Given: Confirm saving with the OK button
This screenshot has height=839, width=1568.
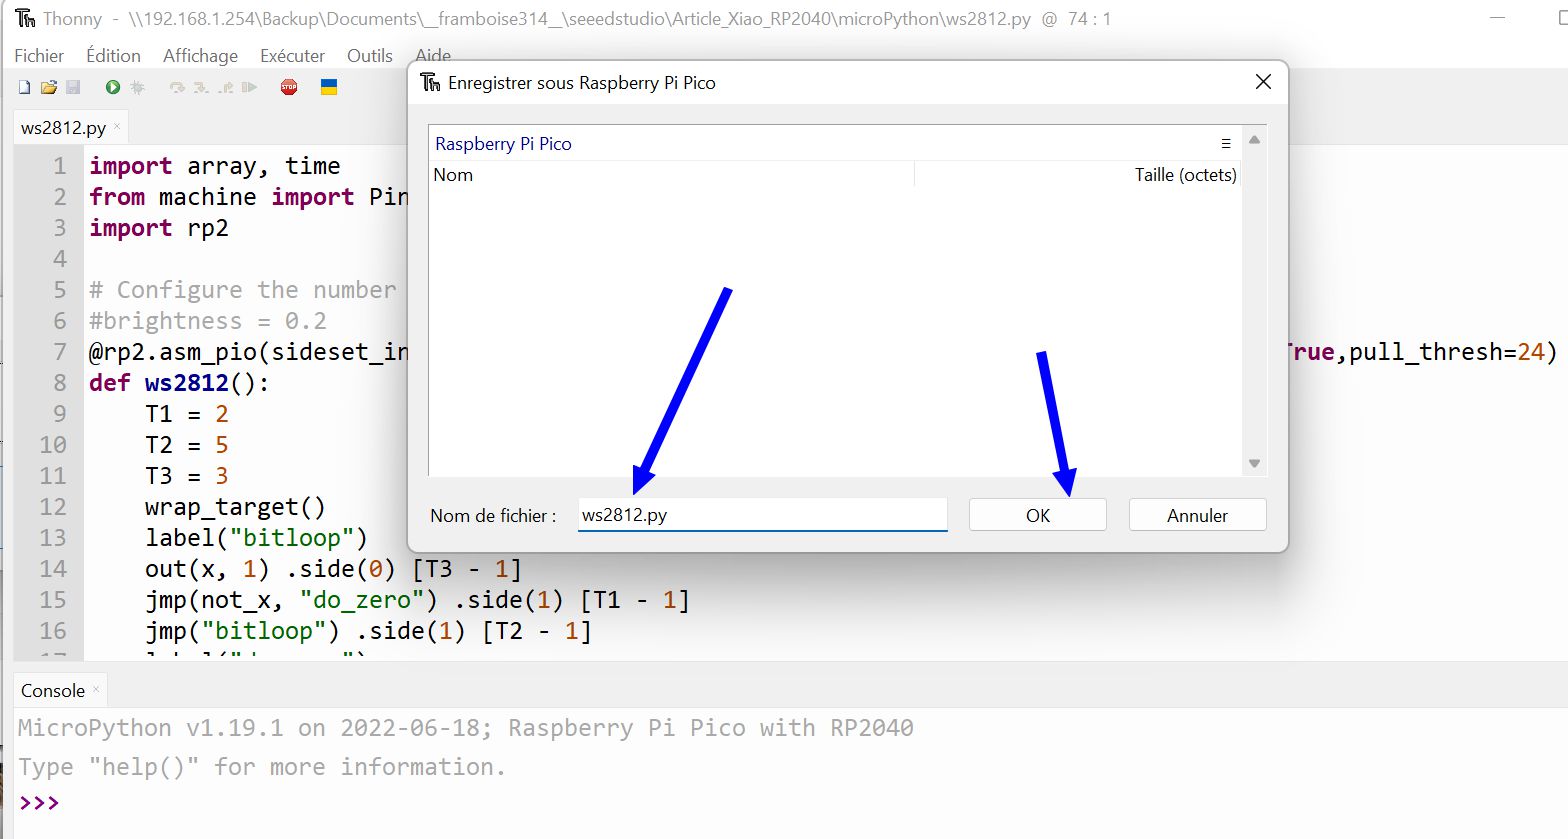Looking at the screenshot, I should (1038, 515).
